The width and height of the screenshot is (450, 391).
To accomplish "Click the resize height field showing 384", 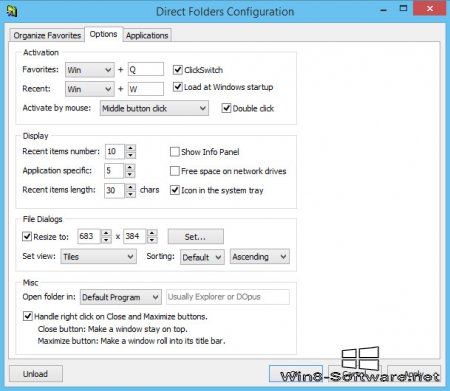I will coord(134,236).
